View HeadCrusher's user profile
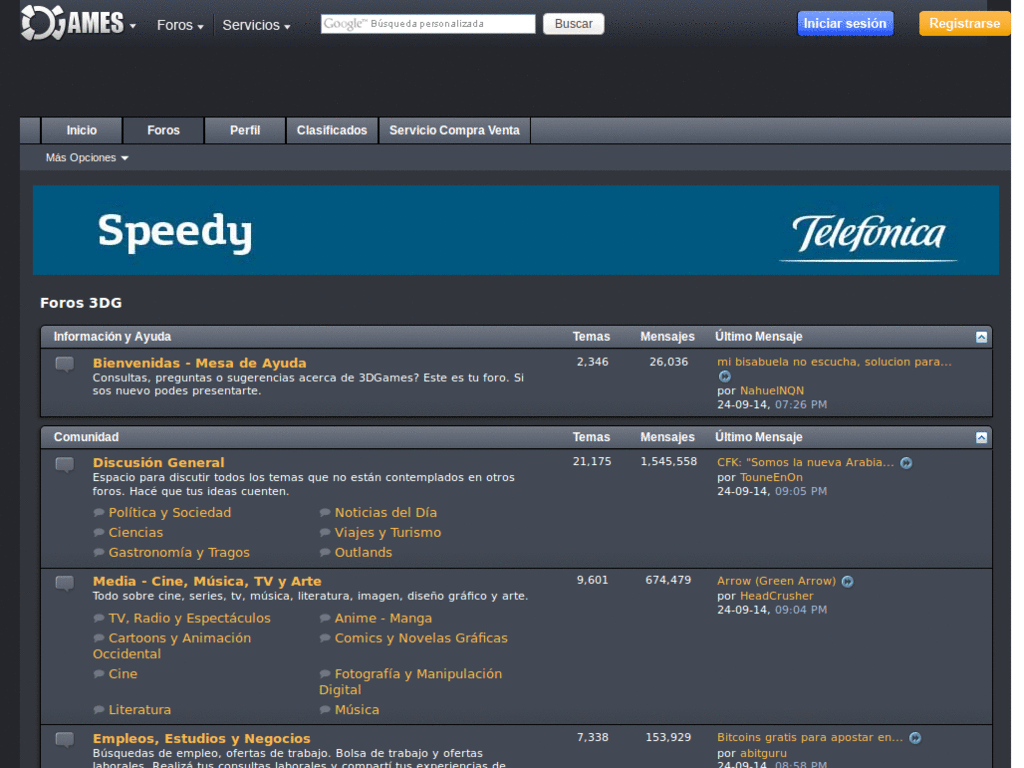 pyautogui.click(x=776, y=596)
